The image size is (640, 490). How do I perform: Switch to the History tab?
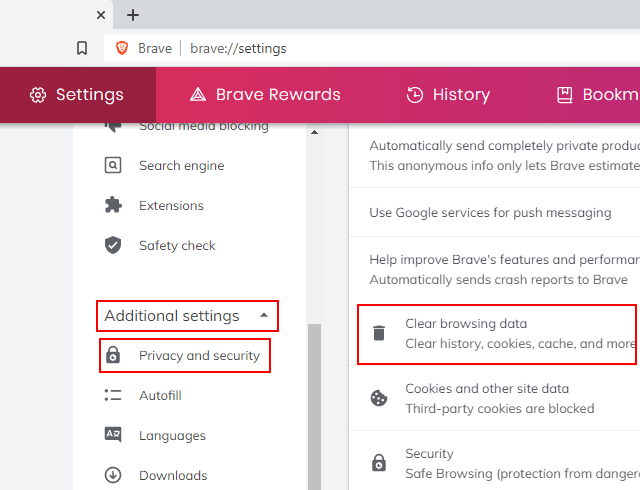[448, 95]
